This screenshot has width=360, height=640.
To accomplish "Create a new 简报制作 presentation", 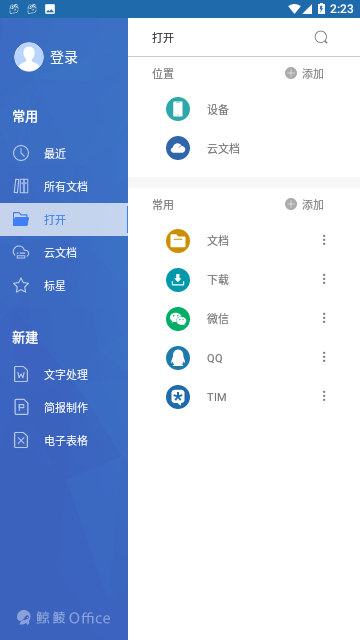I will tap(64, 408).
